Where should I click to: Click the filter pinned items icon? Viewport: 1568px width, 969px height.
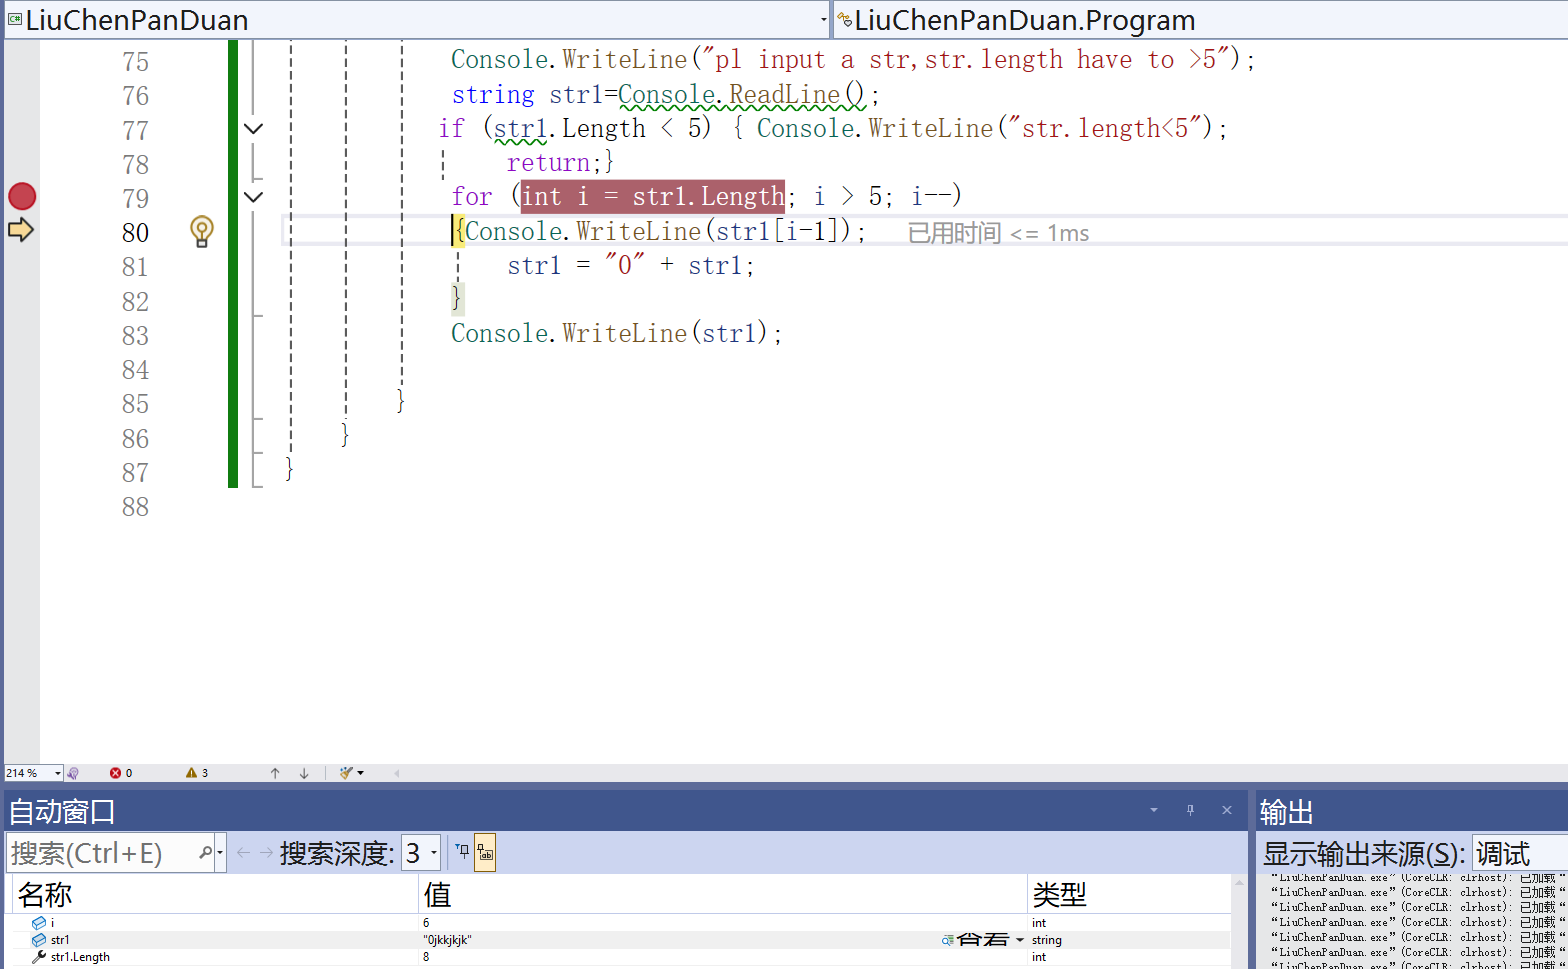462,852
